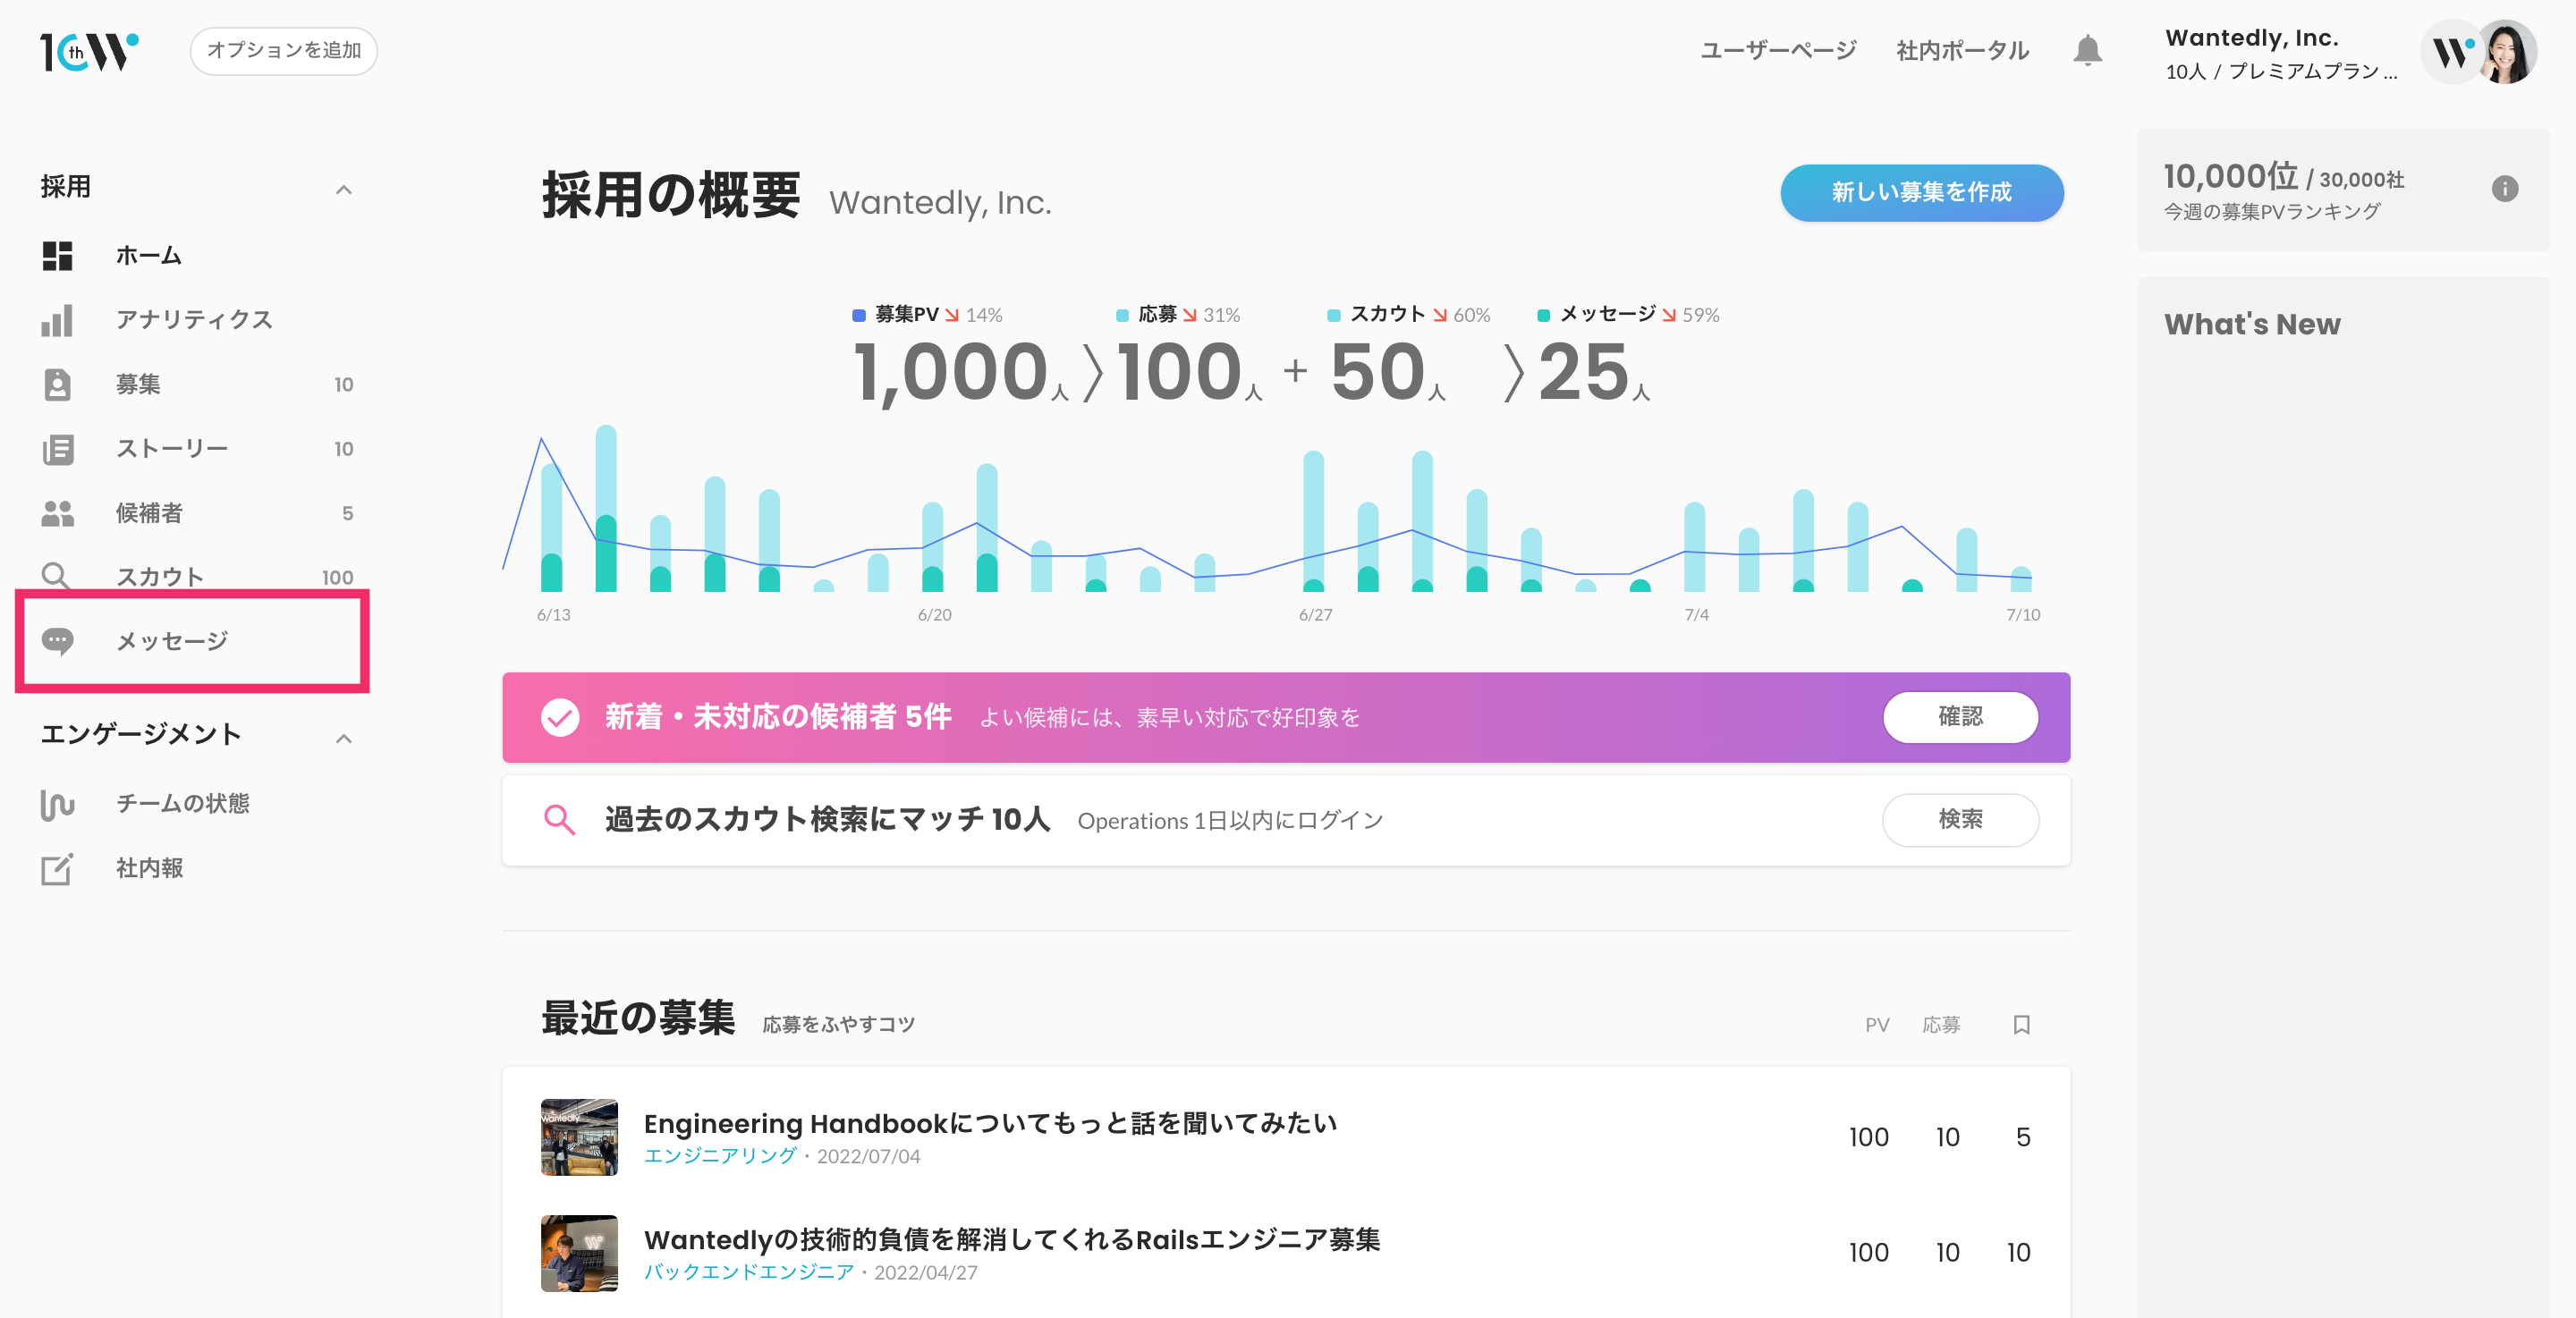Click the notification bell icon
The height and width of the screenshot is (1318, 2576).
coord(2087,50)
